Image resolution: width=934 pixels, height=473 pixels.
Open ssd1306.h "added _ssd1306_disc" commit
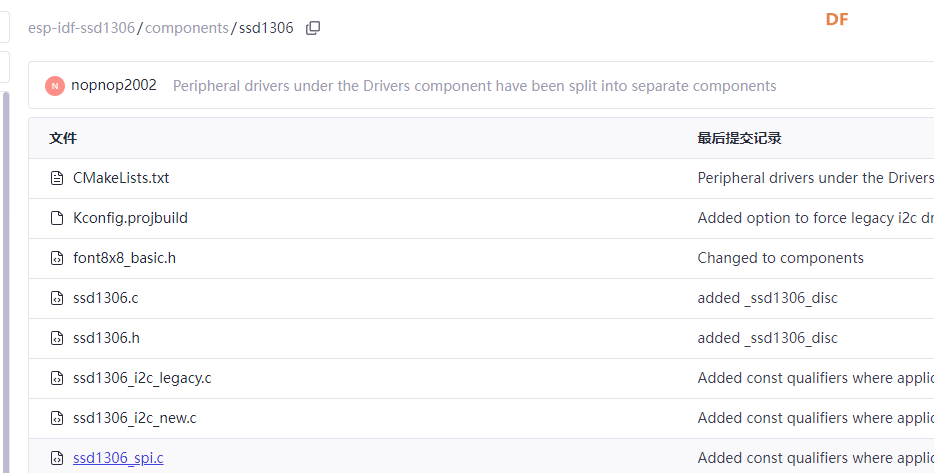[767, 338]
